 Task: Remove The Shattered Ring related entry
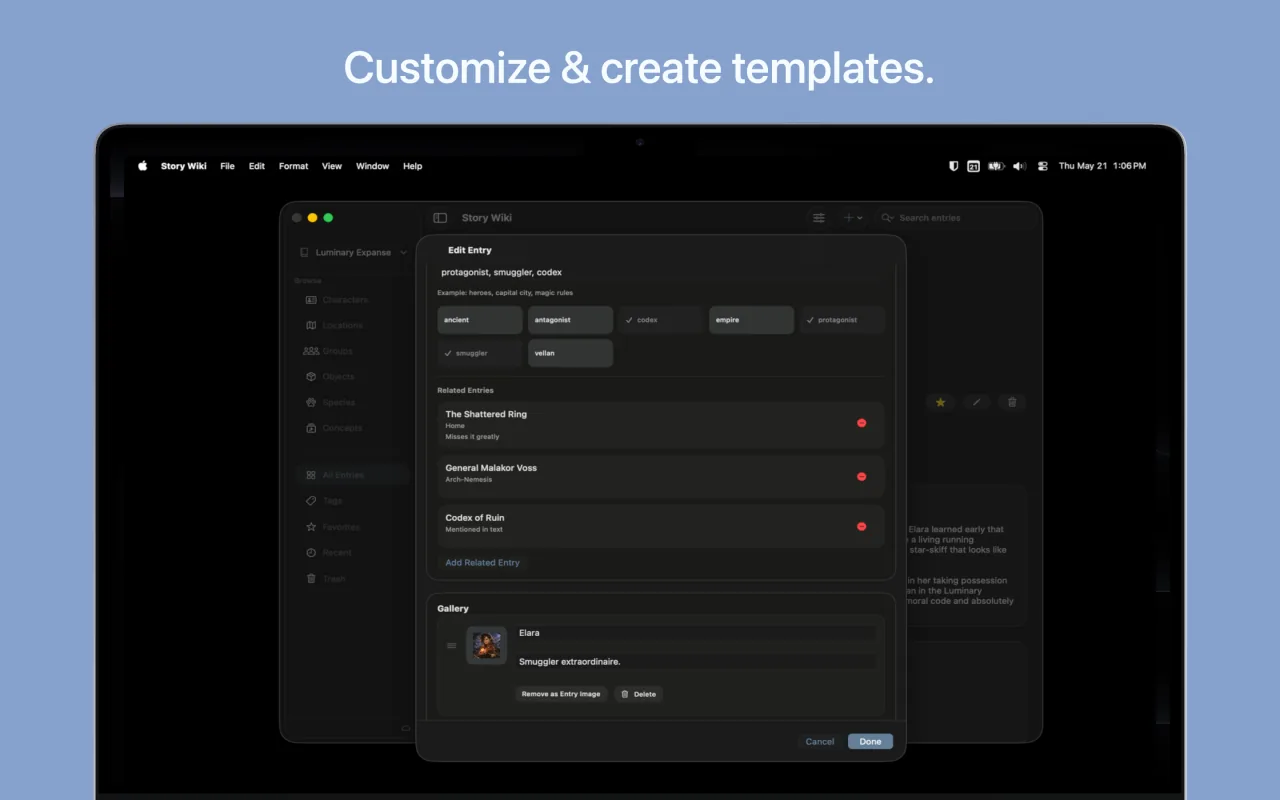point(862,423)
